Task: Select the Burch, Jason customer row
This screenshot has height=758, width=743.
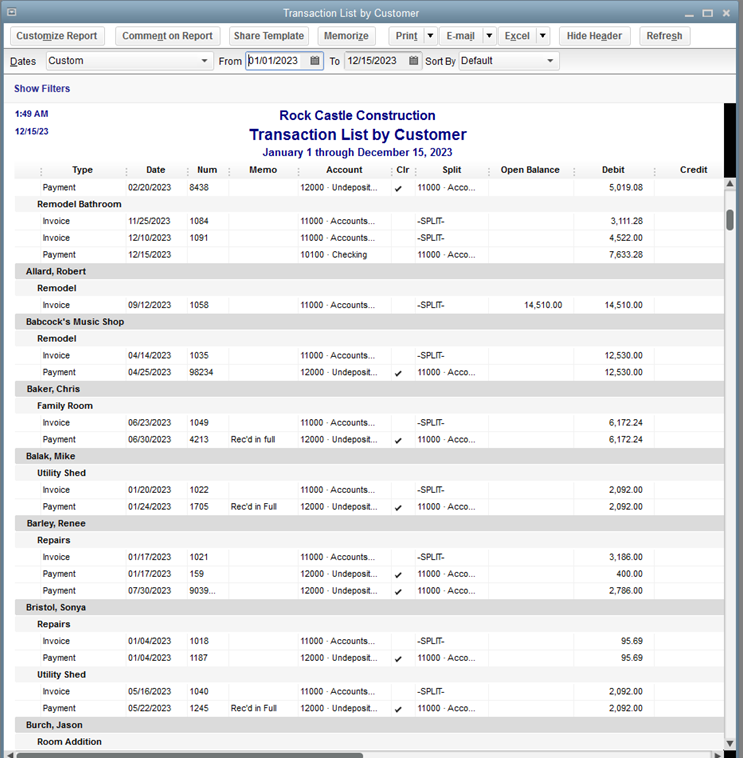Action: point(369,725)
